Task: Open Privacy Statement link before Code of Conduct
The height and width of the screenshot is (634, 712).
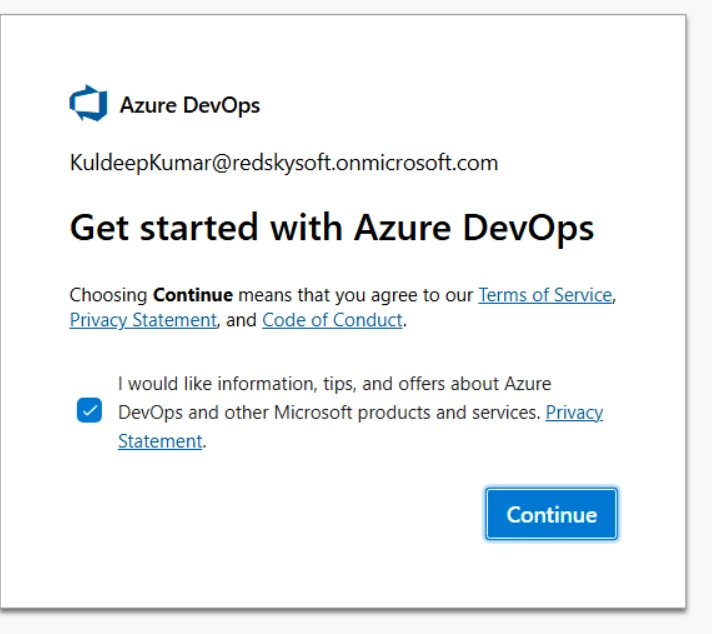Action: [143, 321]
